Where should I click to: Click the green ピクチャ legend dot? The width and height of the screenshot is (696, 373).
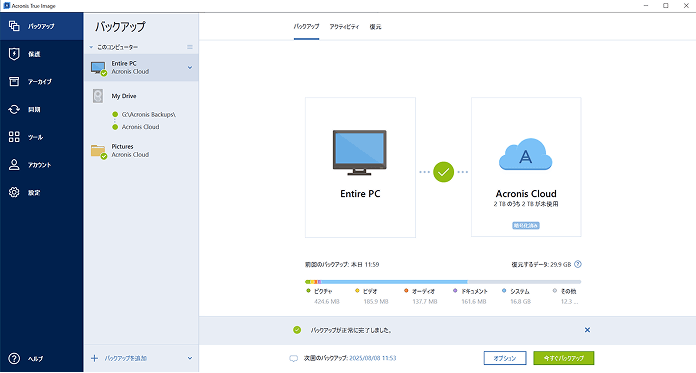point(308,291)
